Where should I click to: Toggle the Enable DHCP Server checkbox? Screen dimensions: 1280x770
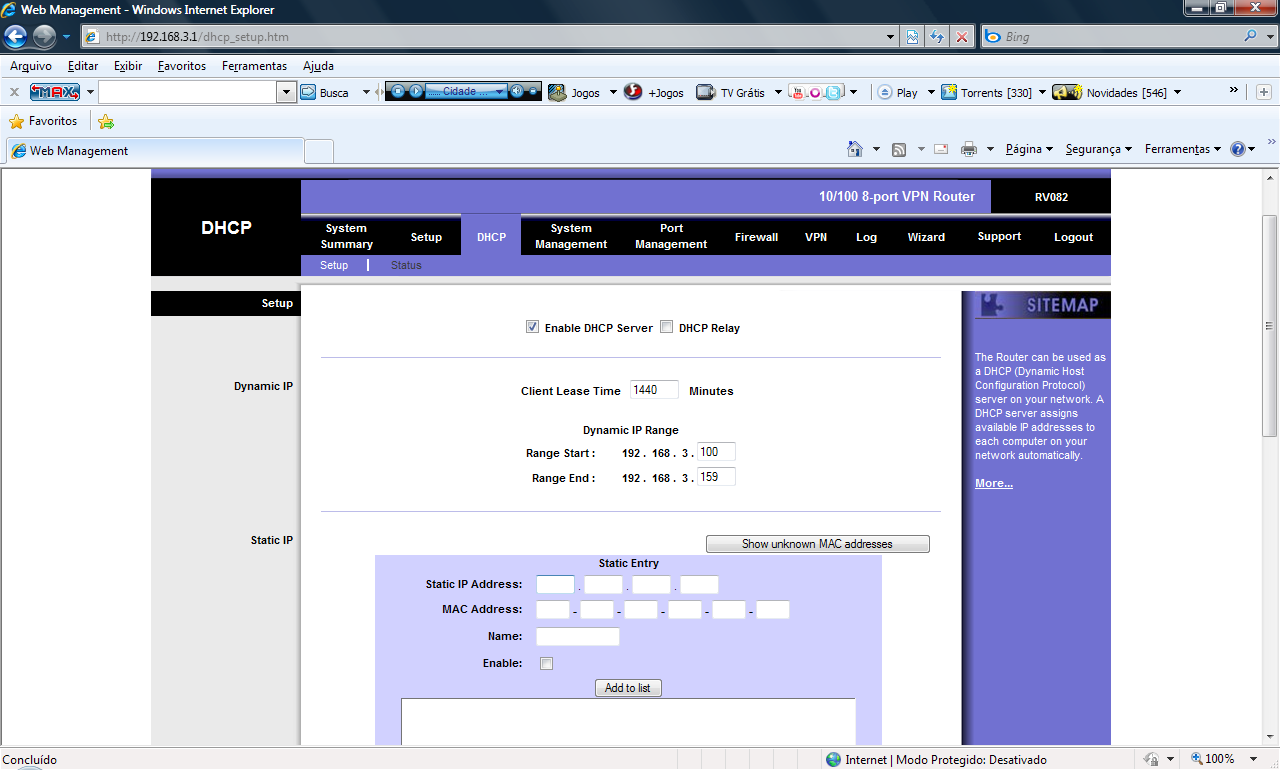click(532, 327)
